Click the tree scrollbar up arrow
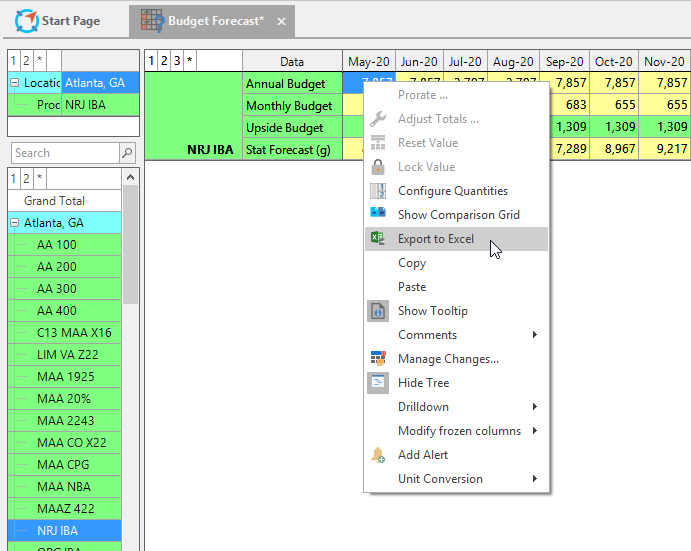 tap(130, 177)
